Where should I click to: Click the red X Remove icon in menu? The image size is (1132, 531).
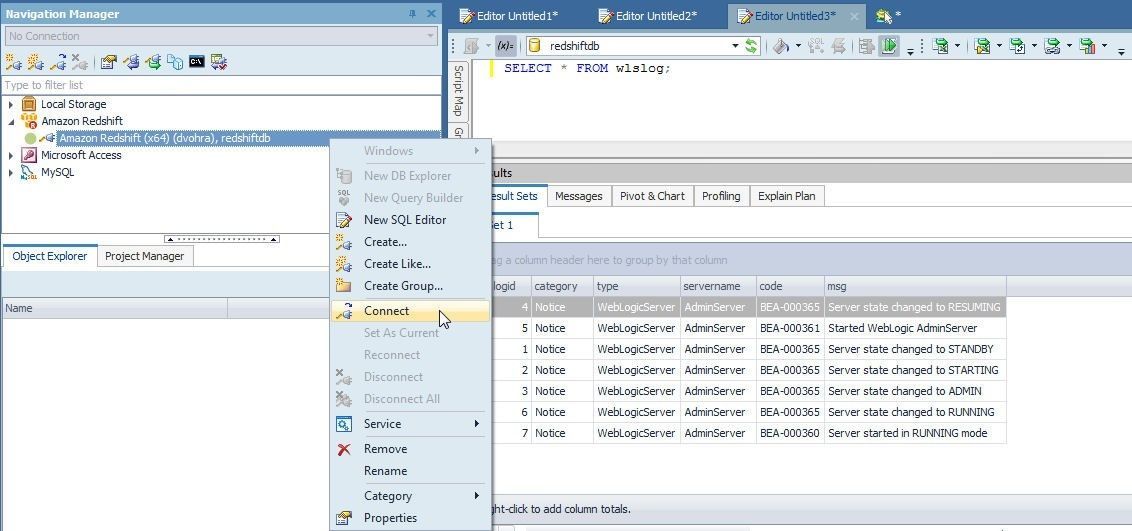344,449
